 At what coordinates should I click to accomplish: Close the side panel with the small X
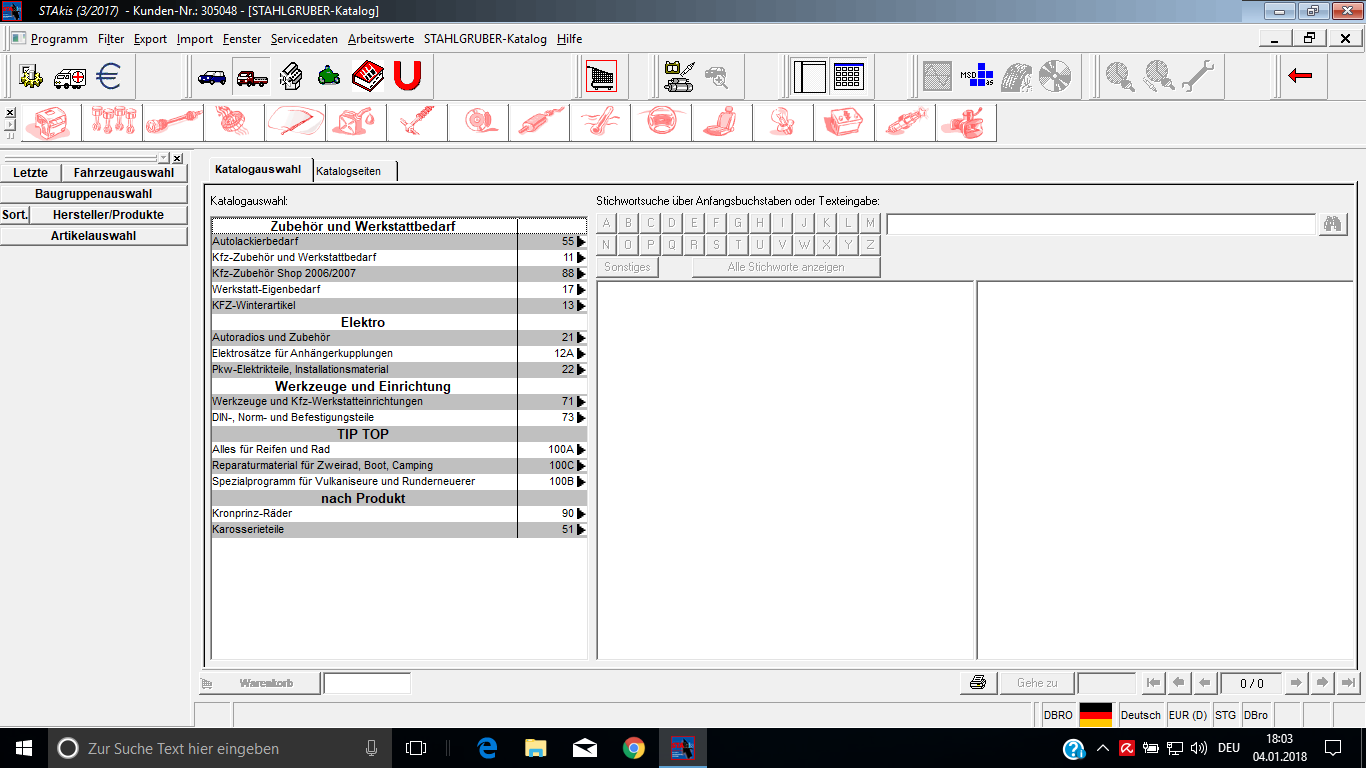click(x=177, y=158)
